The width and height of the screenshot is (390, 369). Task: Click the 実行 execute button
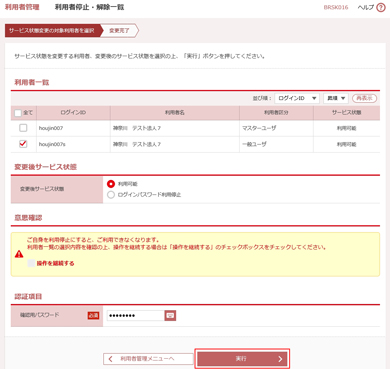[242, 359]
